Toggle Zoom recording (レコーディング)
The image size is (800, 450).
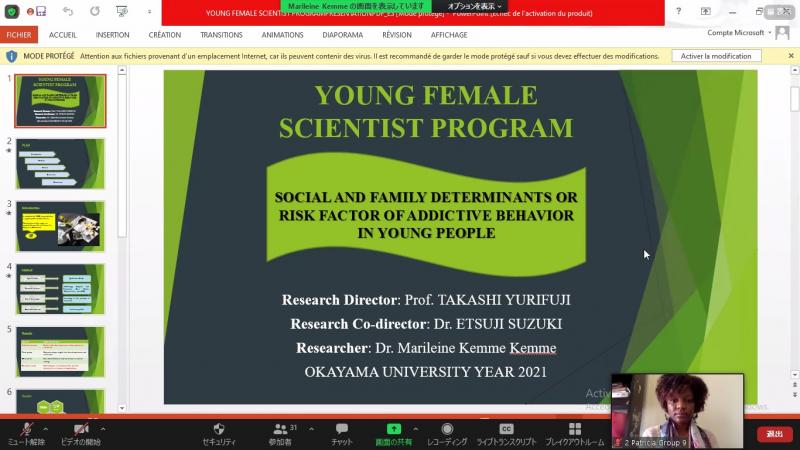(447, 434)
